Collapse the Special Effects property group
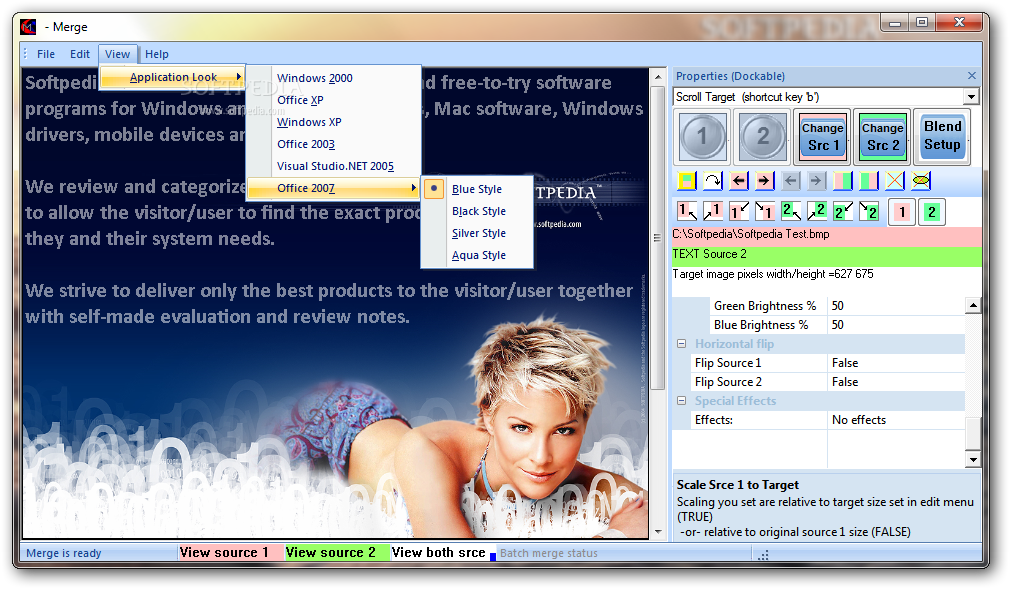 point(681,401)
